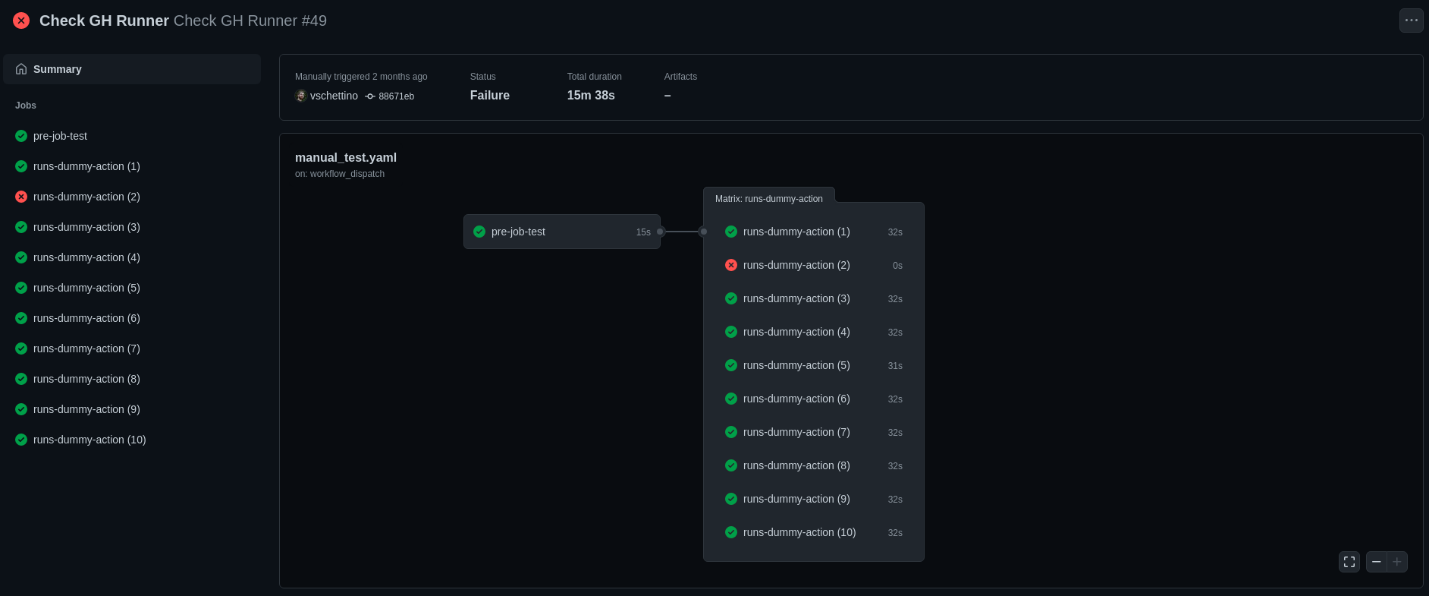Open the three-dots workflow options menu
Image resolution: width=1429 pixels, height=596 pixels.
[1411, 20]
